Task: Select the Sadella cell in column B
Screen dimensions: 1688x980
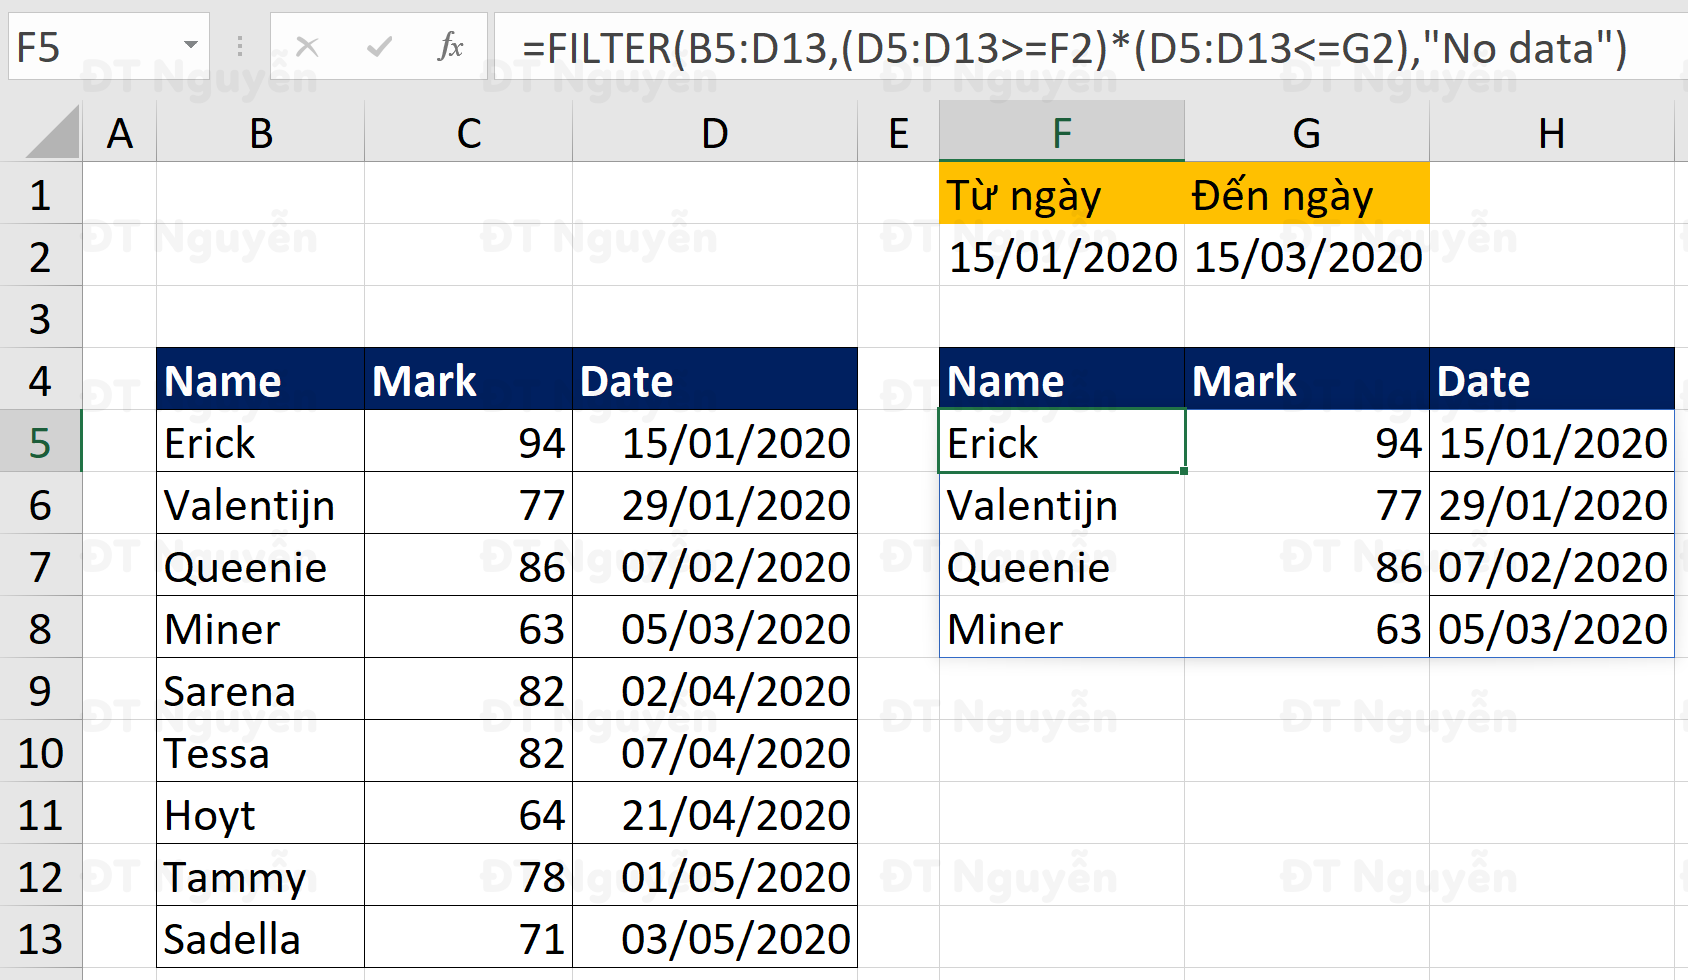Action: [260, 938]
